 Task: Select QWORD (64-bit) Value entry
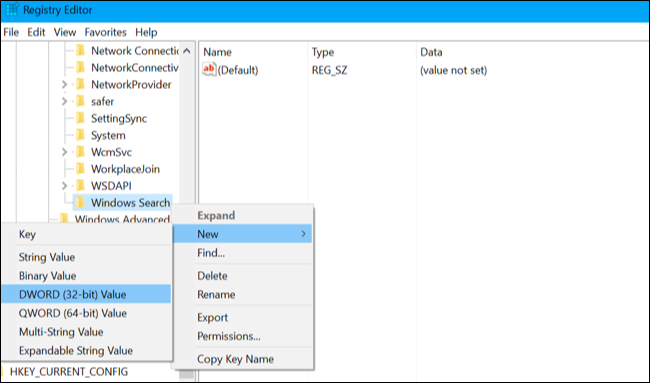[x=73, y=313]
